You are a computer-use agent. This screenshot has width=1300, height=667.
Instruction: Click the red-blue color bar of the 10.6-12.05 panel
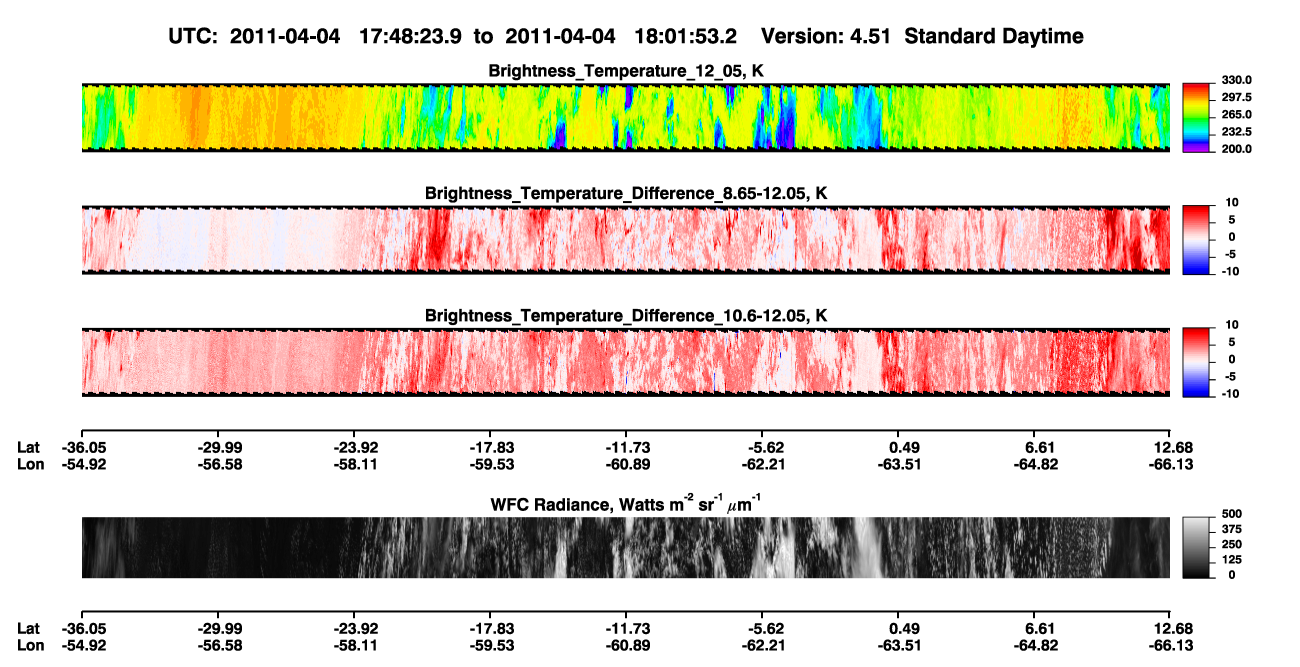pyautogui.click(x=1197, y=363)
